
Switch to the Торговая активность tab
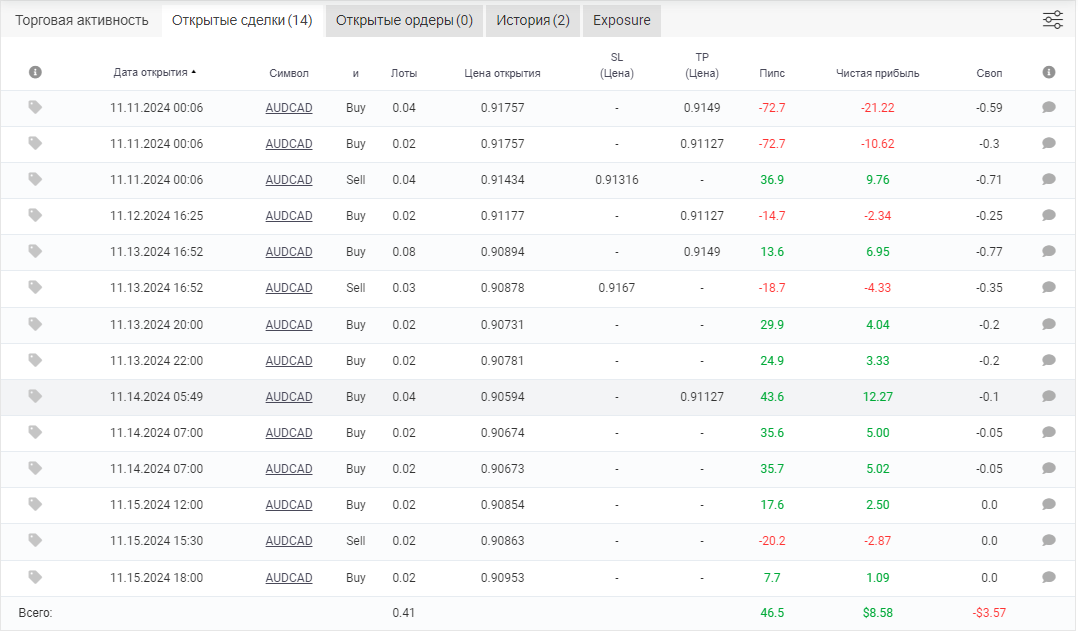[x=82, y=21]
